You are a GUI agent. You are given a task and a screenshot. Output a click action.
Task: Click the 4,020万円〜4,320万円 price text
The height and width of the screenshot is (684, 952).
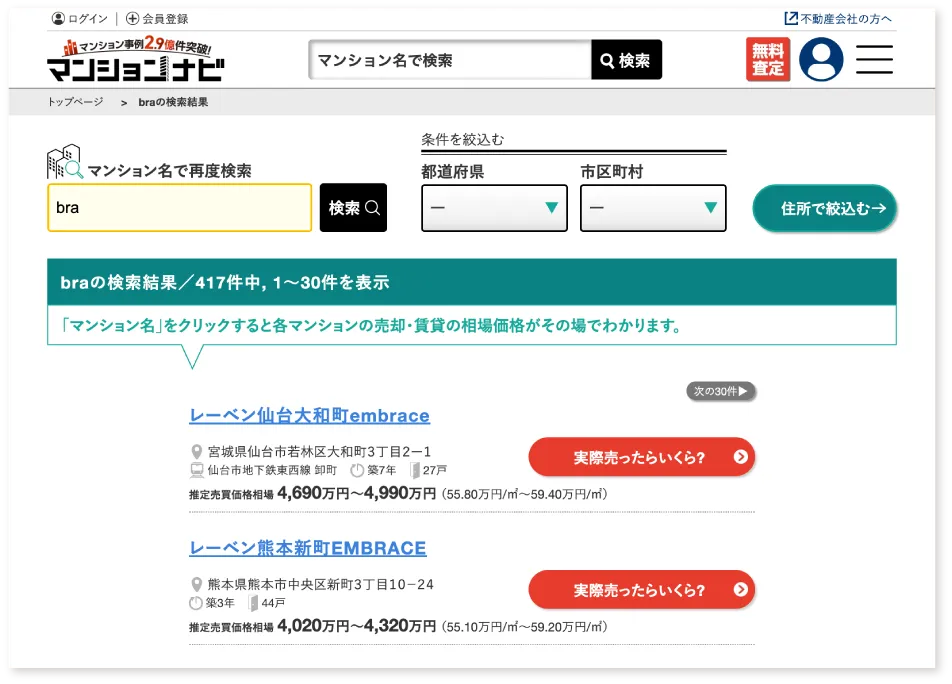(356, 626)
